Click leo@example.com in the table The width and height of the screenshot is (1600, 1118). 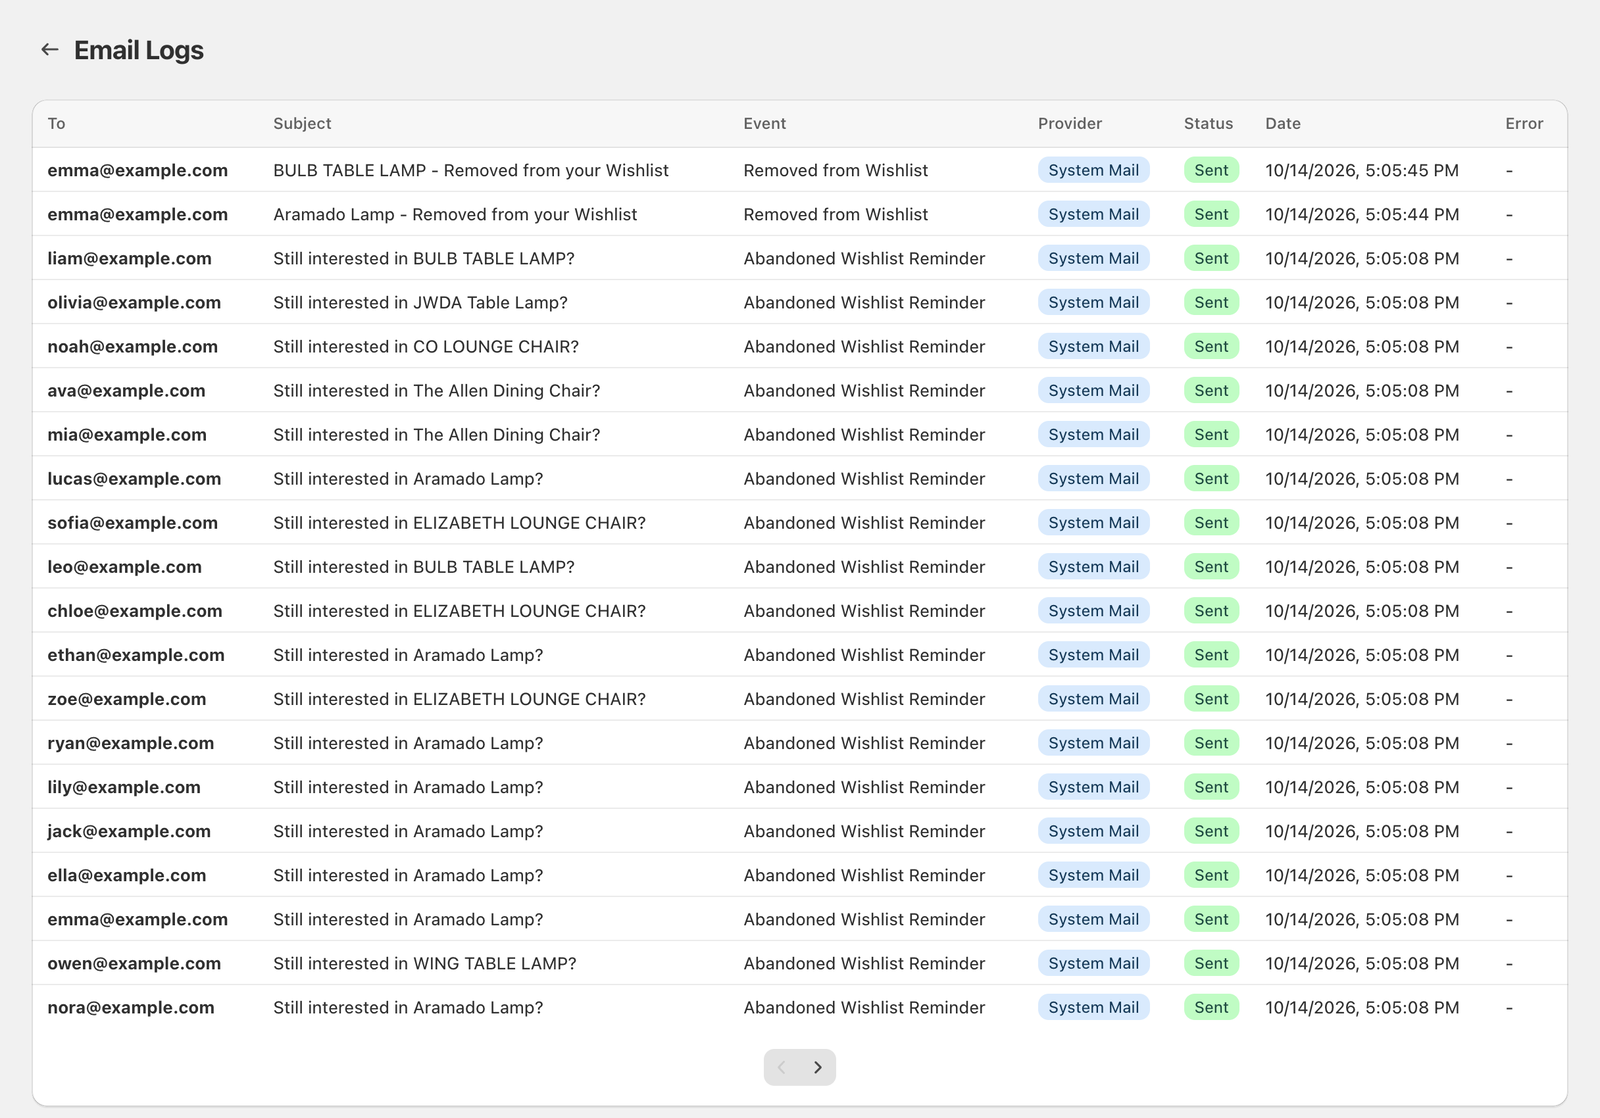tap(125, 566)
